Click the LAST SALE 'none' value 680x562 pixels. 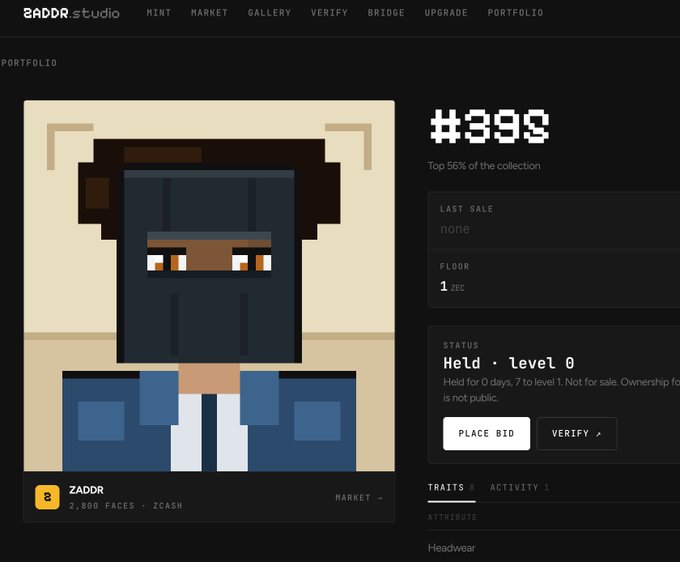(x=454, y=229)
